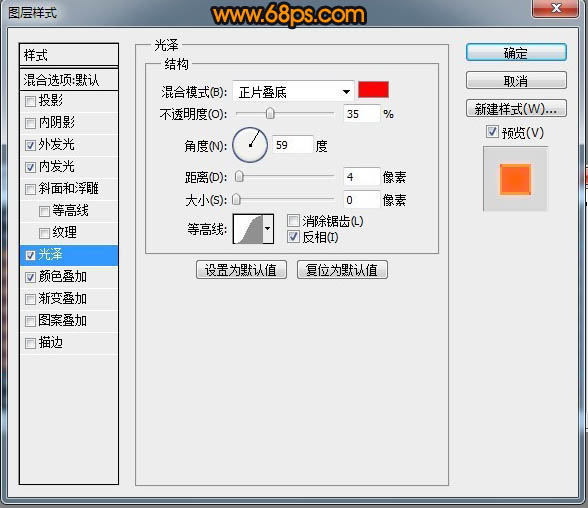The width and height of the screenshot is (588, 508).
Task: Uncheck the 颜色叠加 color overlay checkbox
Action: point(30,277)
